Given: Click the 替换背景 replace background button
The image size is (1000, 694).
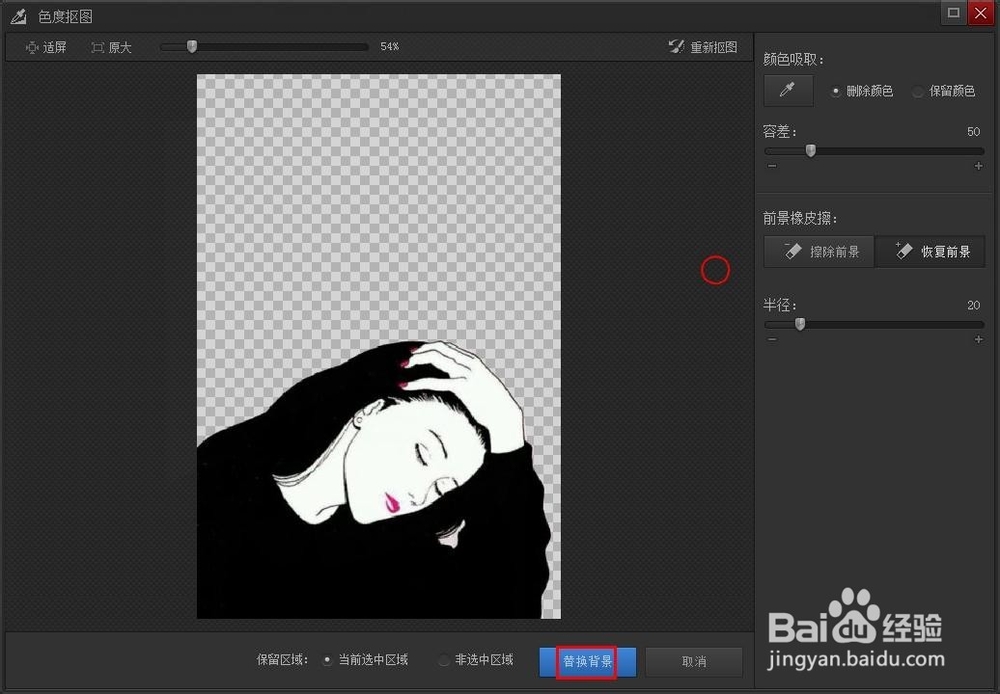Looking at the screenshot, I should [587, 662].
